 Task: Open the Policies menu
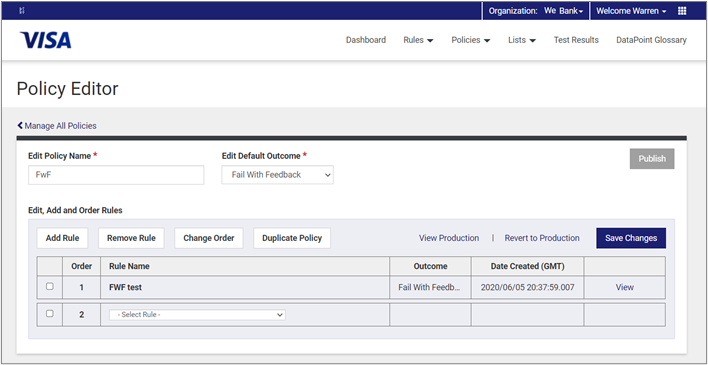(470, 40)
